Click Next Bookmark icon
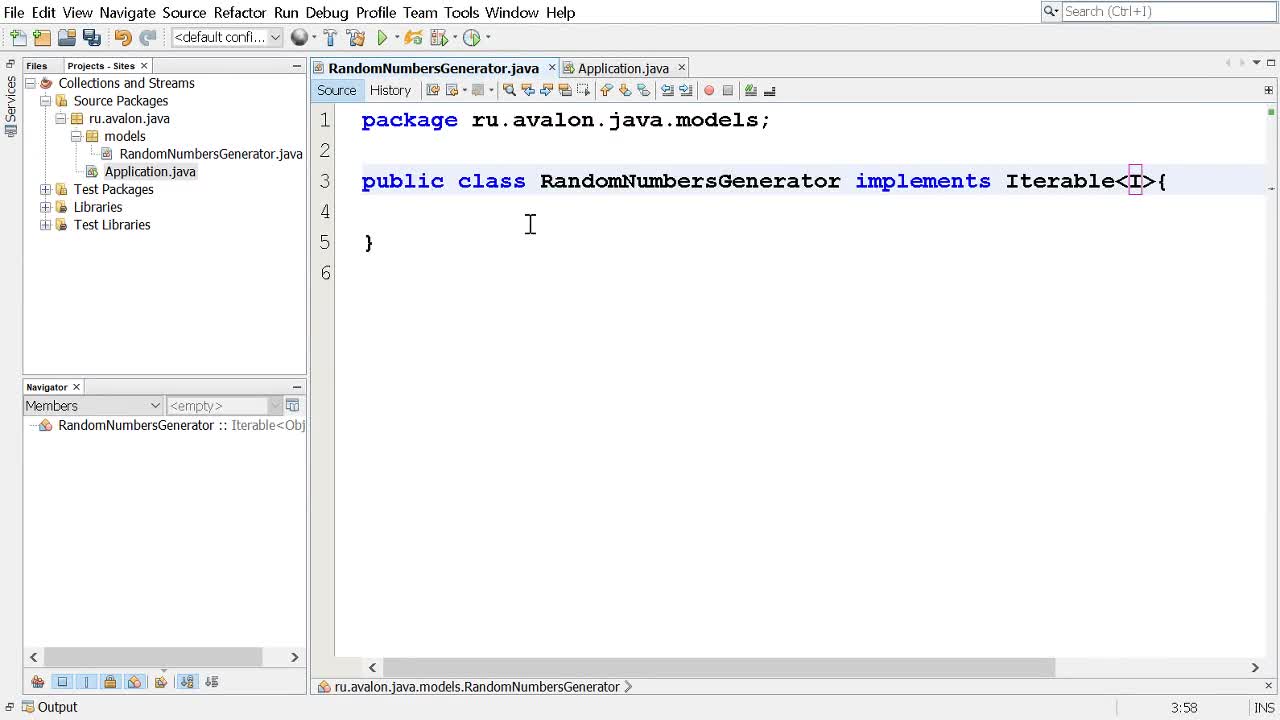Image resolution: width=1280 pixels, height=720 pixels. pos(625,90)
